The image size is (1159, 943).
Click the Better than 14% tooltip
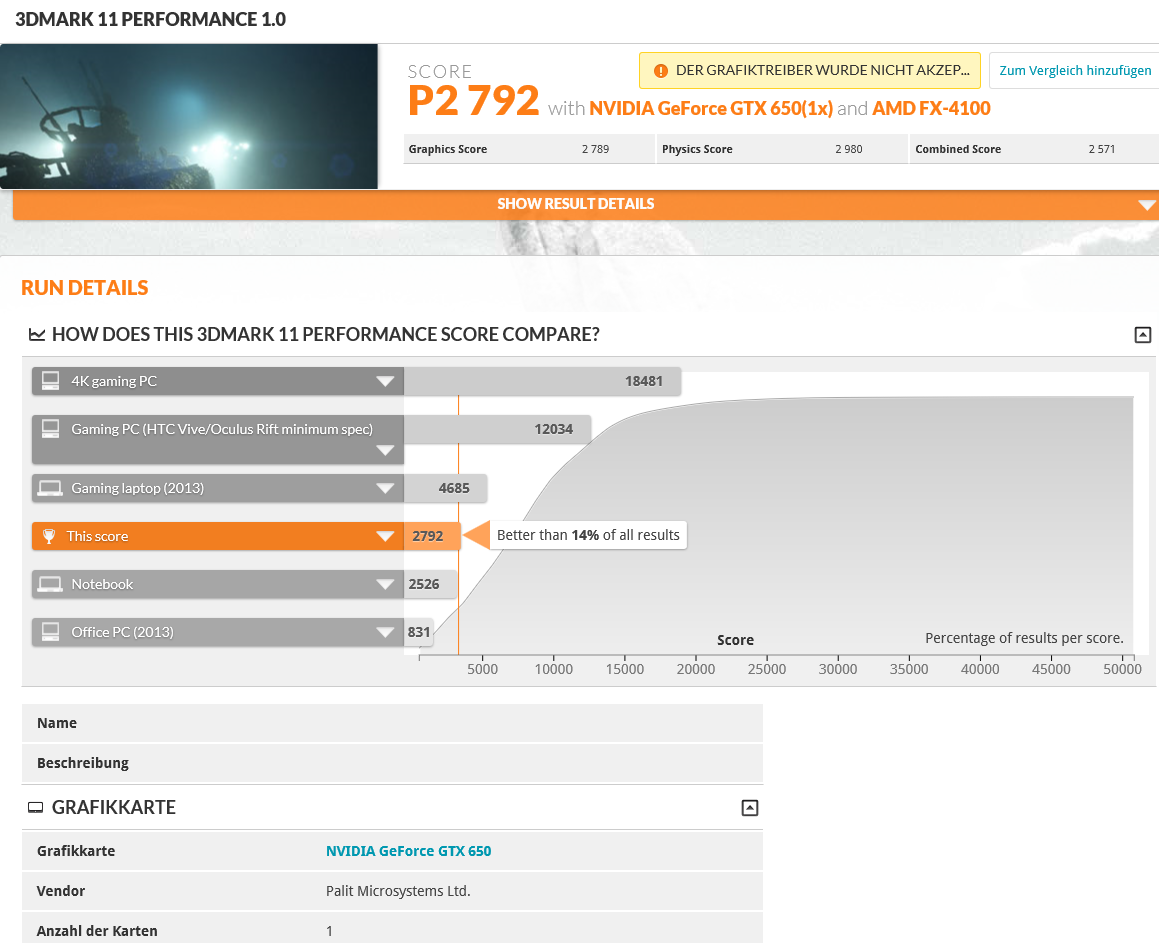click(x=588, y=535)
